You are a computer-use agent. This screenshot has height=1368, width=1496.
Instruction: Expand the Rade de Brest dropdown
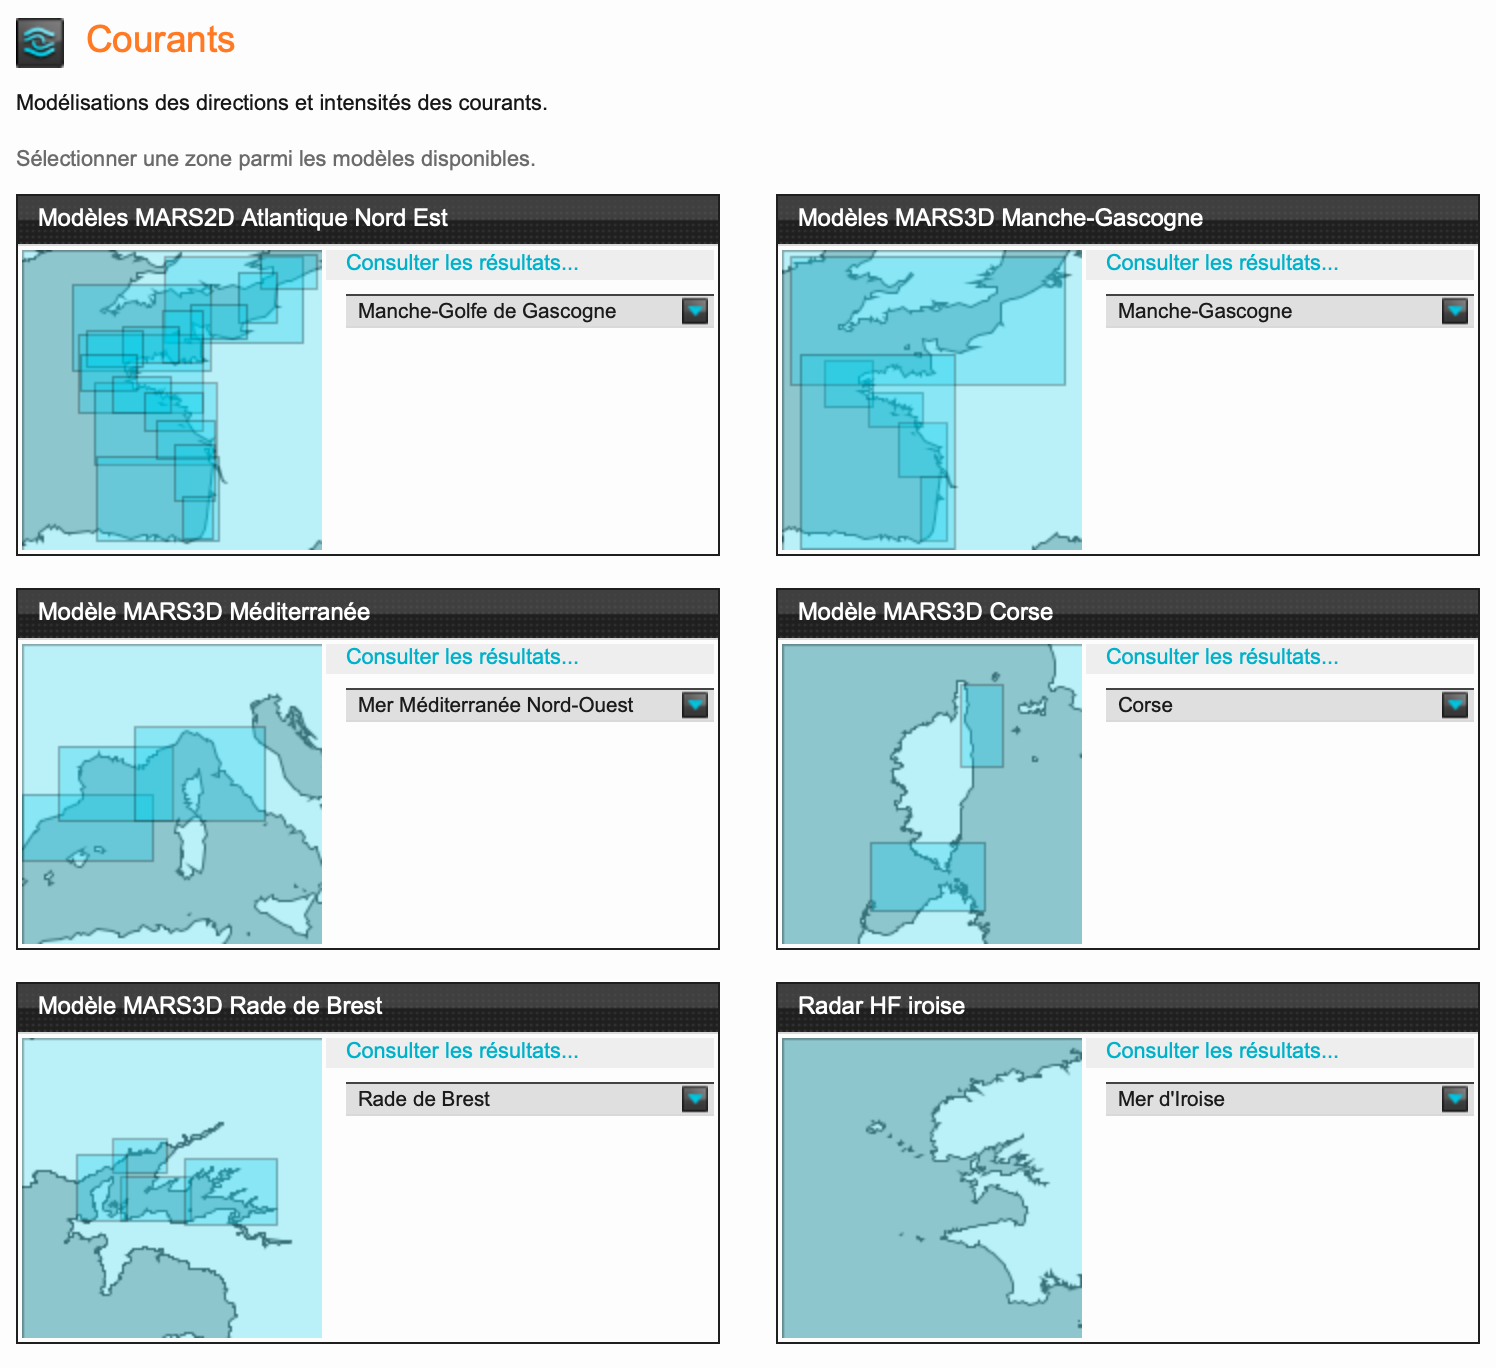pos(529,1099)
